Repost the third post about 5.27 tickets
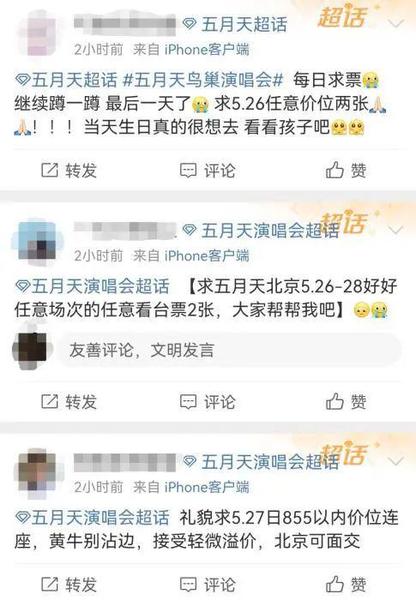 pos(69,584)
